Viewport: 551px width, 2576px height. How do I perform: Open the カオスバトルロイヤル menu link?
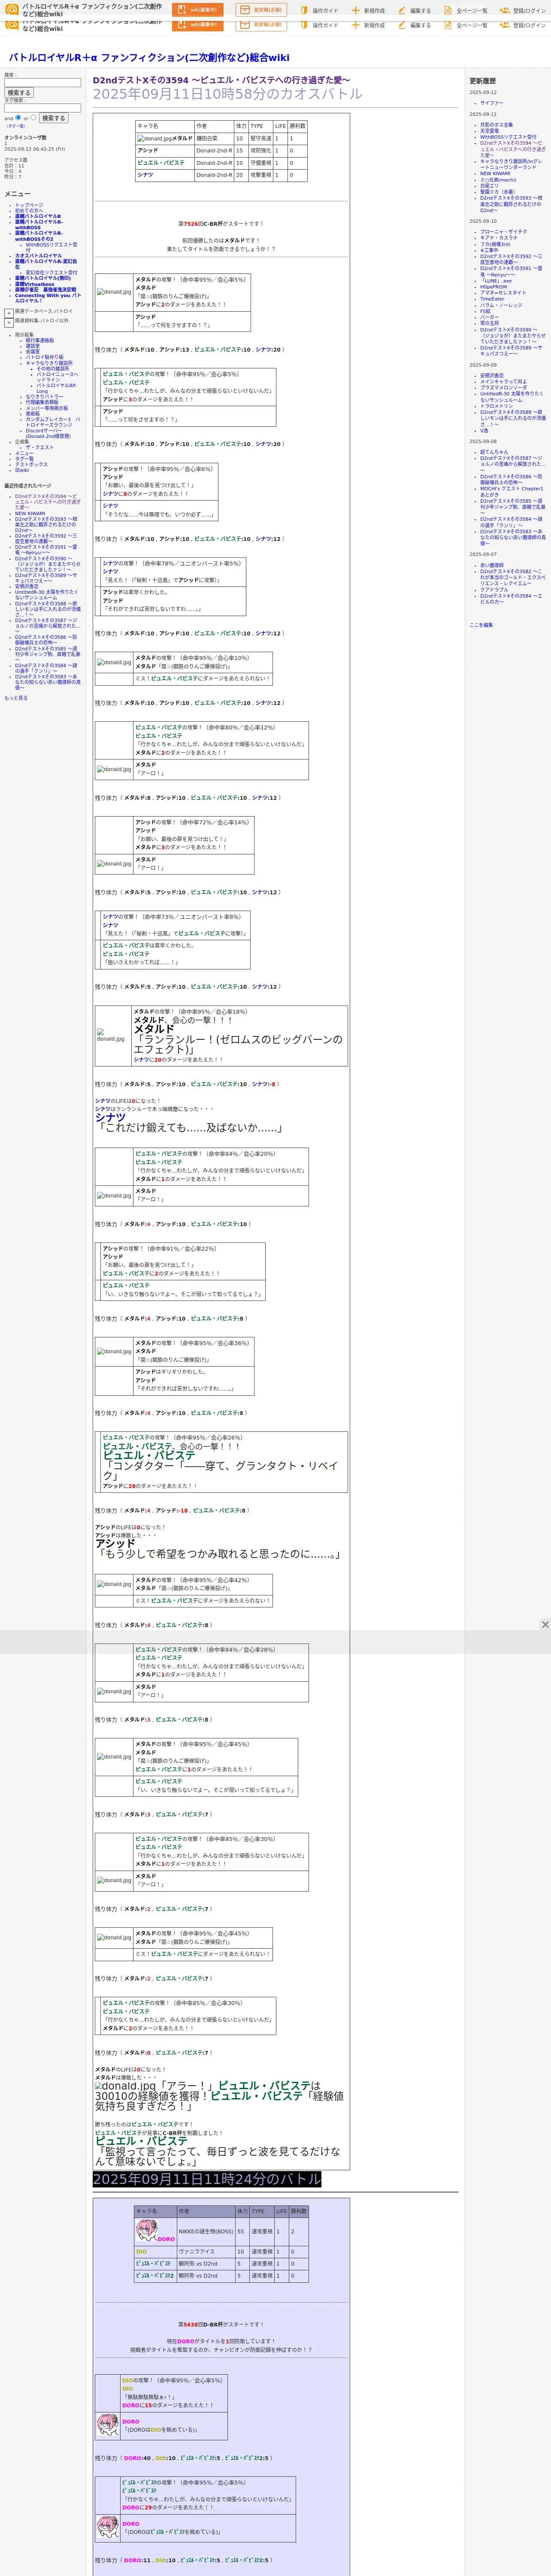point(38,256)
